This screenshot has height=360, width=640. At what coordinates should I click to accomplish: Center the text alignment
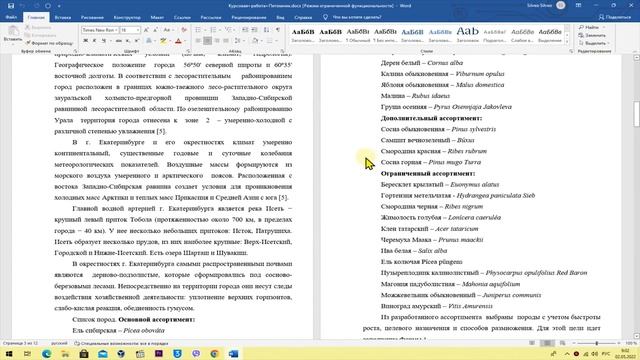tap(207, 41)
